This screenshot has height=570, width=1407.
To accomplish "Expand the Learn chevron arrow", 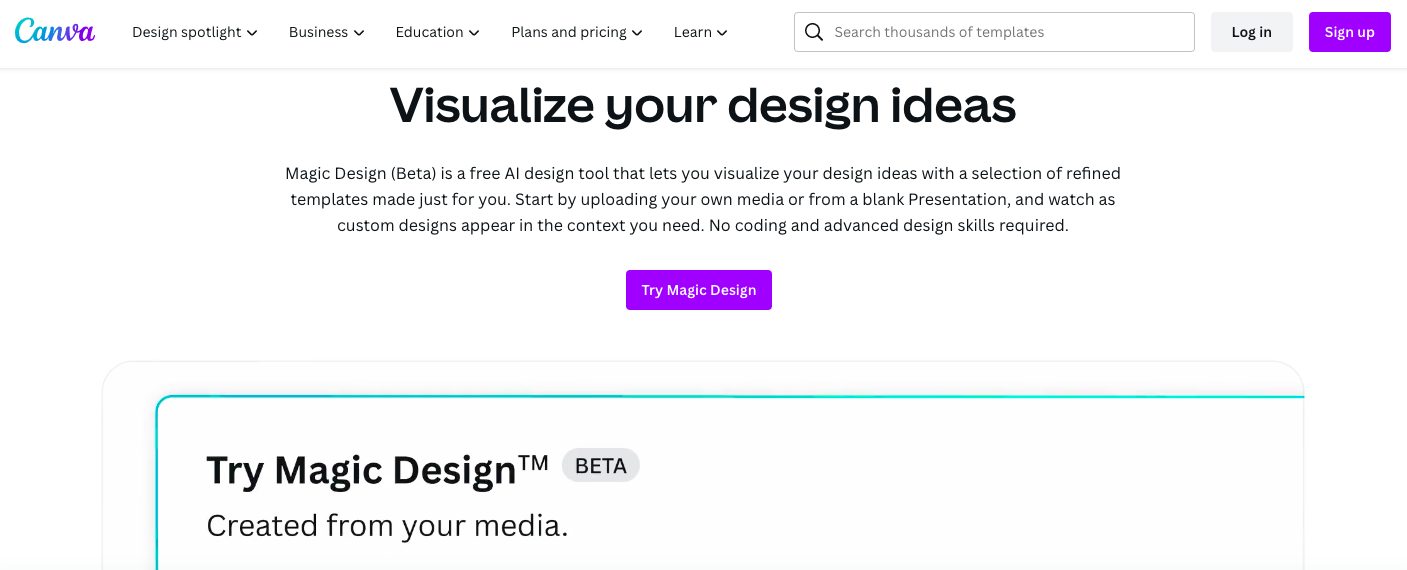I will tap(722, 33).
